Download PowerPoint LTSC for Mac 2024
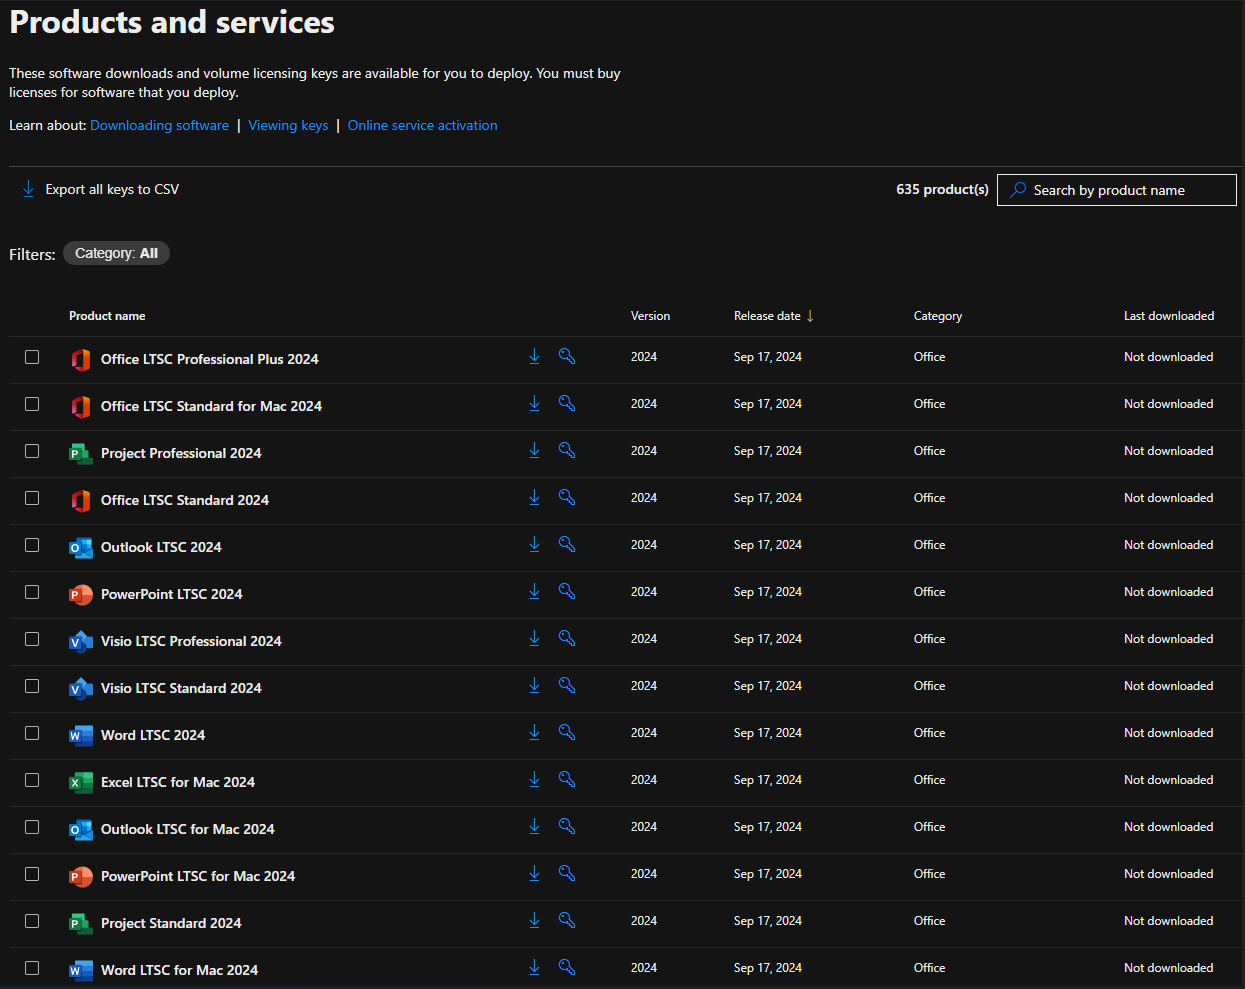This screenshot has height=989, width=1245. coord(534,873)
